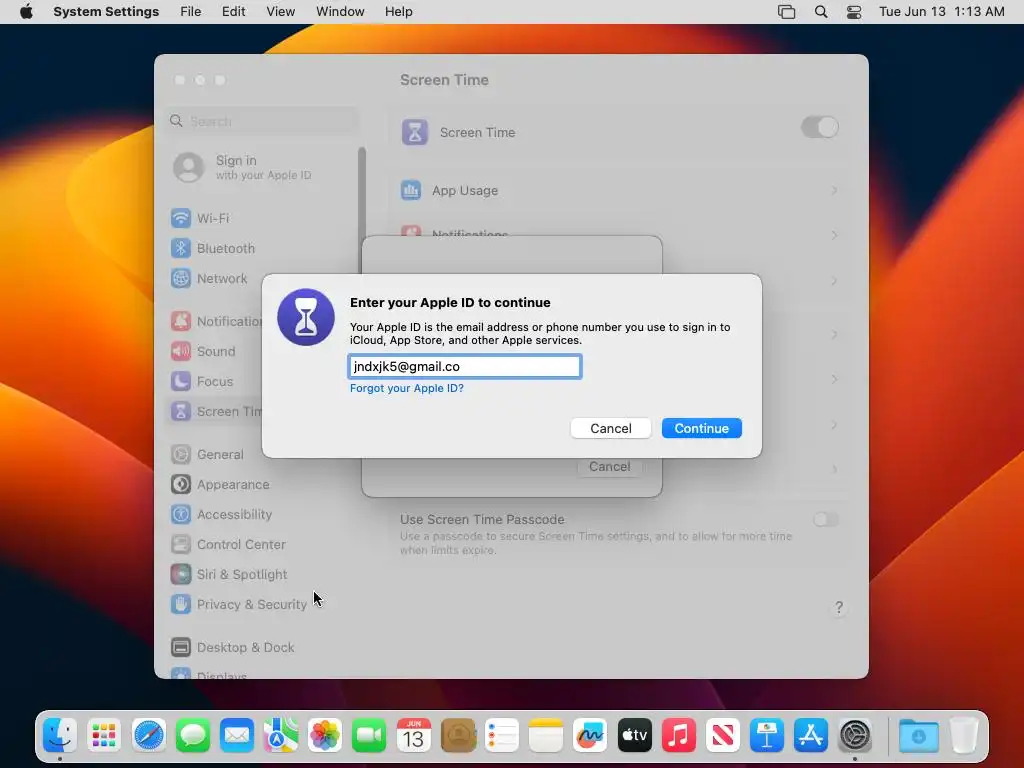Open App Store from the Dock
The width and height of the screenshot is (1024, 768).
click(x=810, y=735)
